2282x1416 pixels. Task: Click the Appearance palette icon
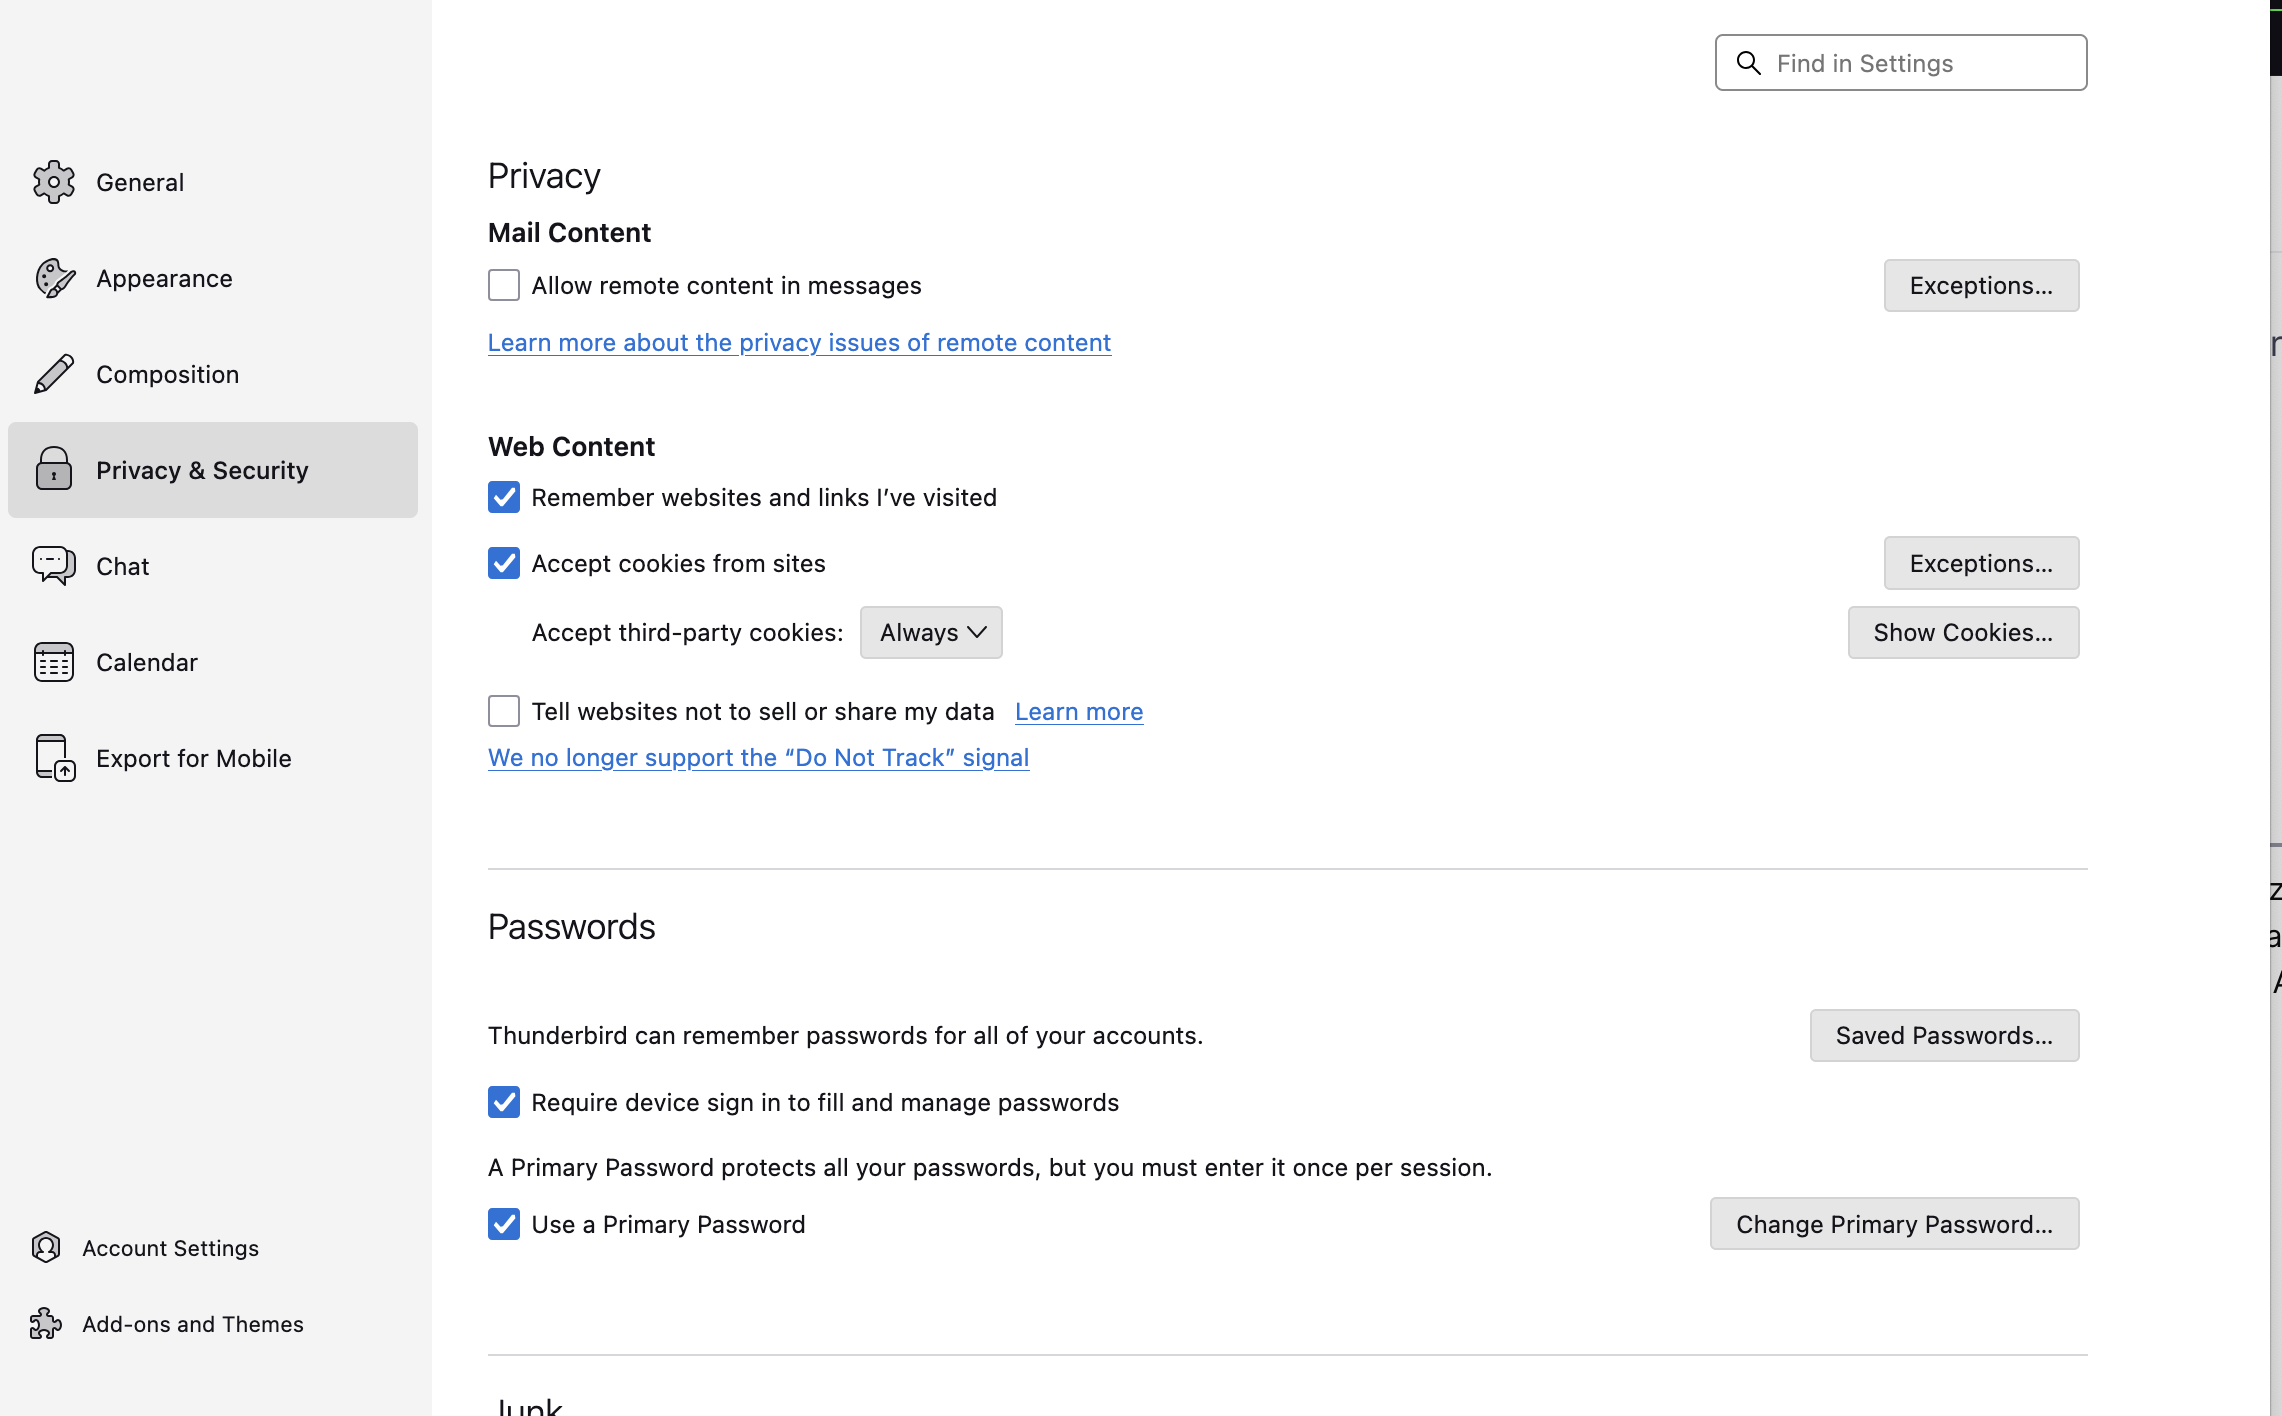[54, 278]
